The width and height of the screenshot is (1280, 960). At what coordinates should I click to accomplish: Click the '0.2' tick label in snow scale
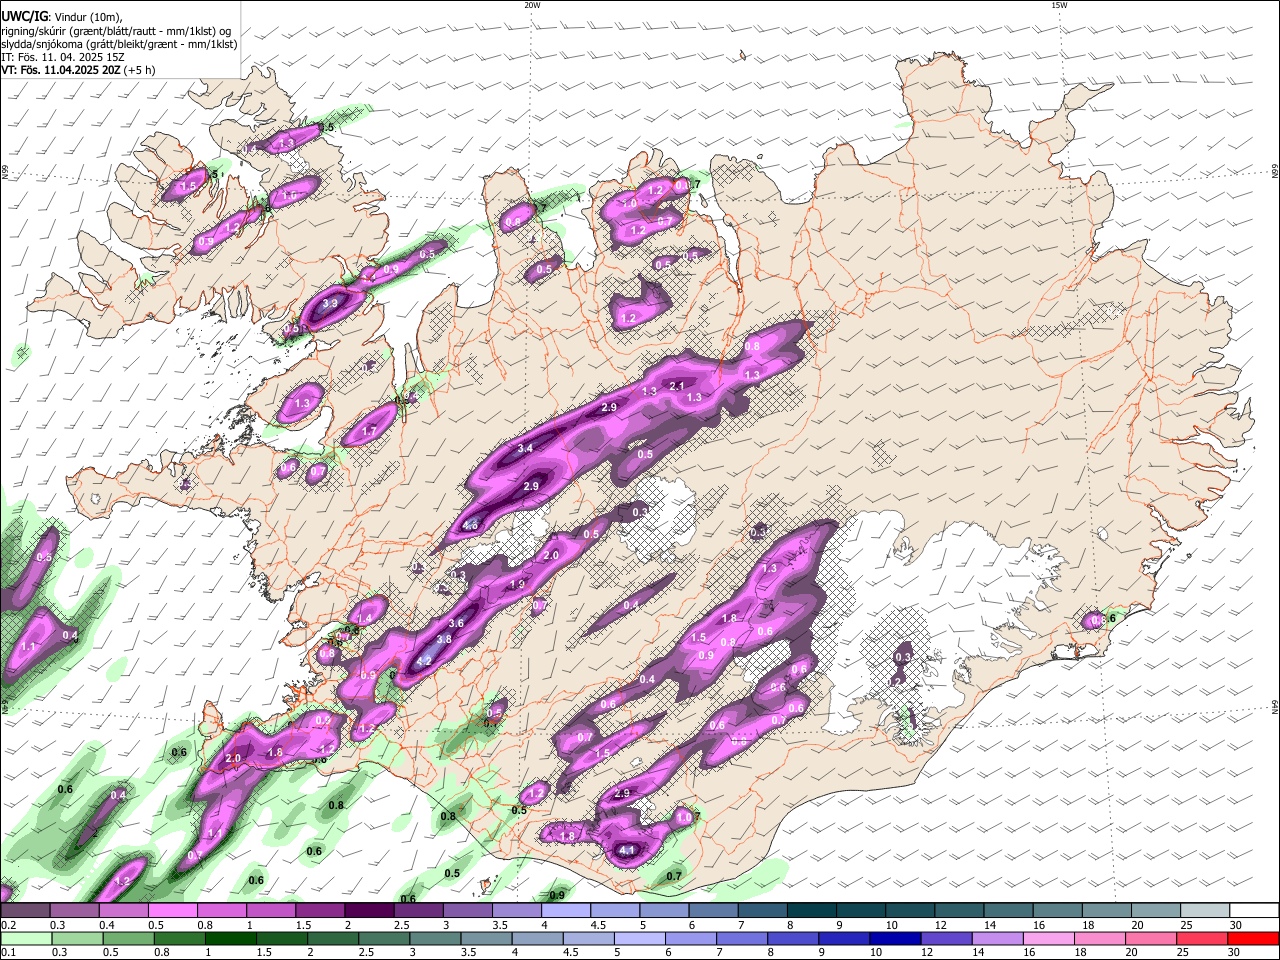pyautogui.click(x=8, y=924)
